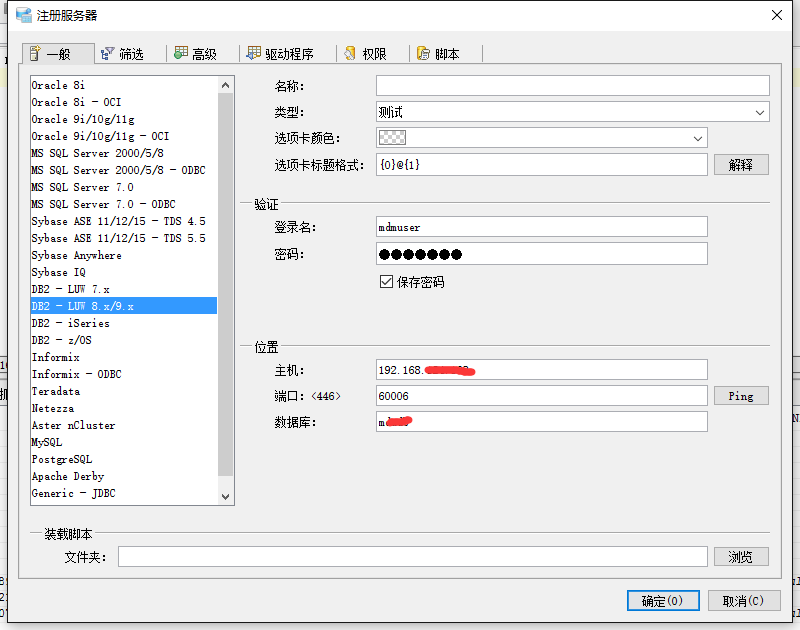Click the 数据库 input field

coord(541,422)
